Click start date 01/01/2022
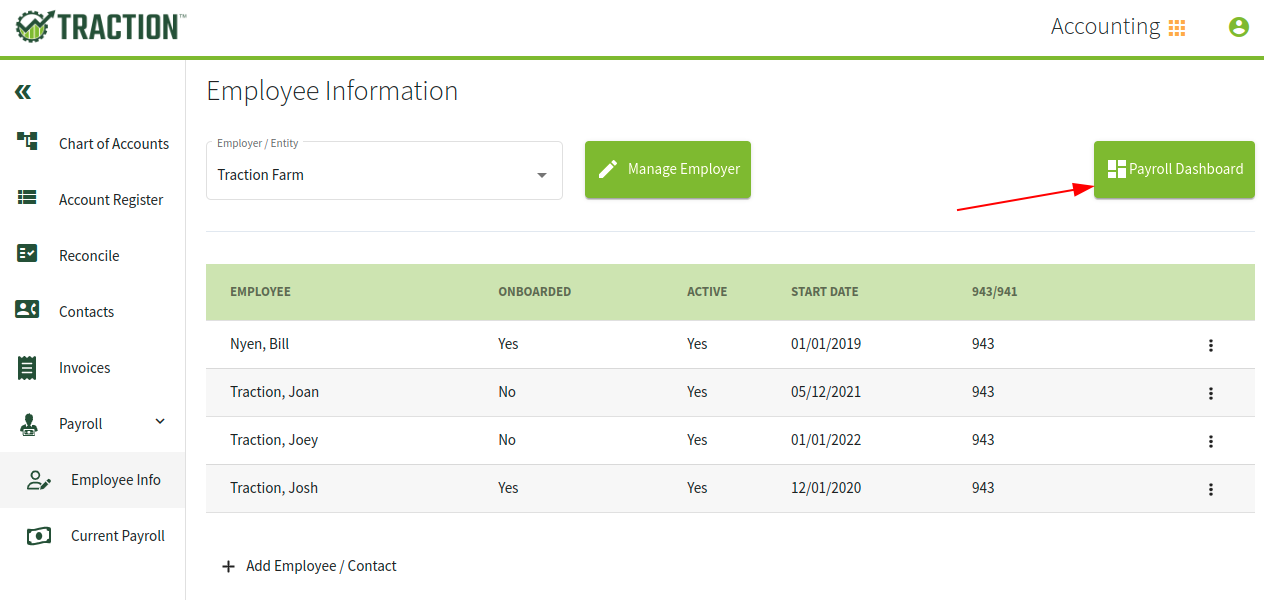Screen dimensions: 1264x600 [x=826, y=440]
